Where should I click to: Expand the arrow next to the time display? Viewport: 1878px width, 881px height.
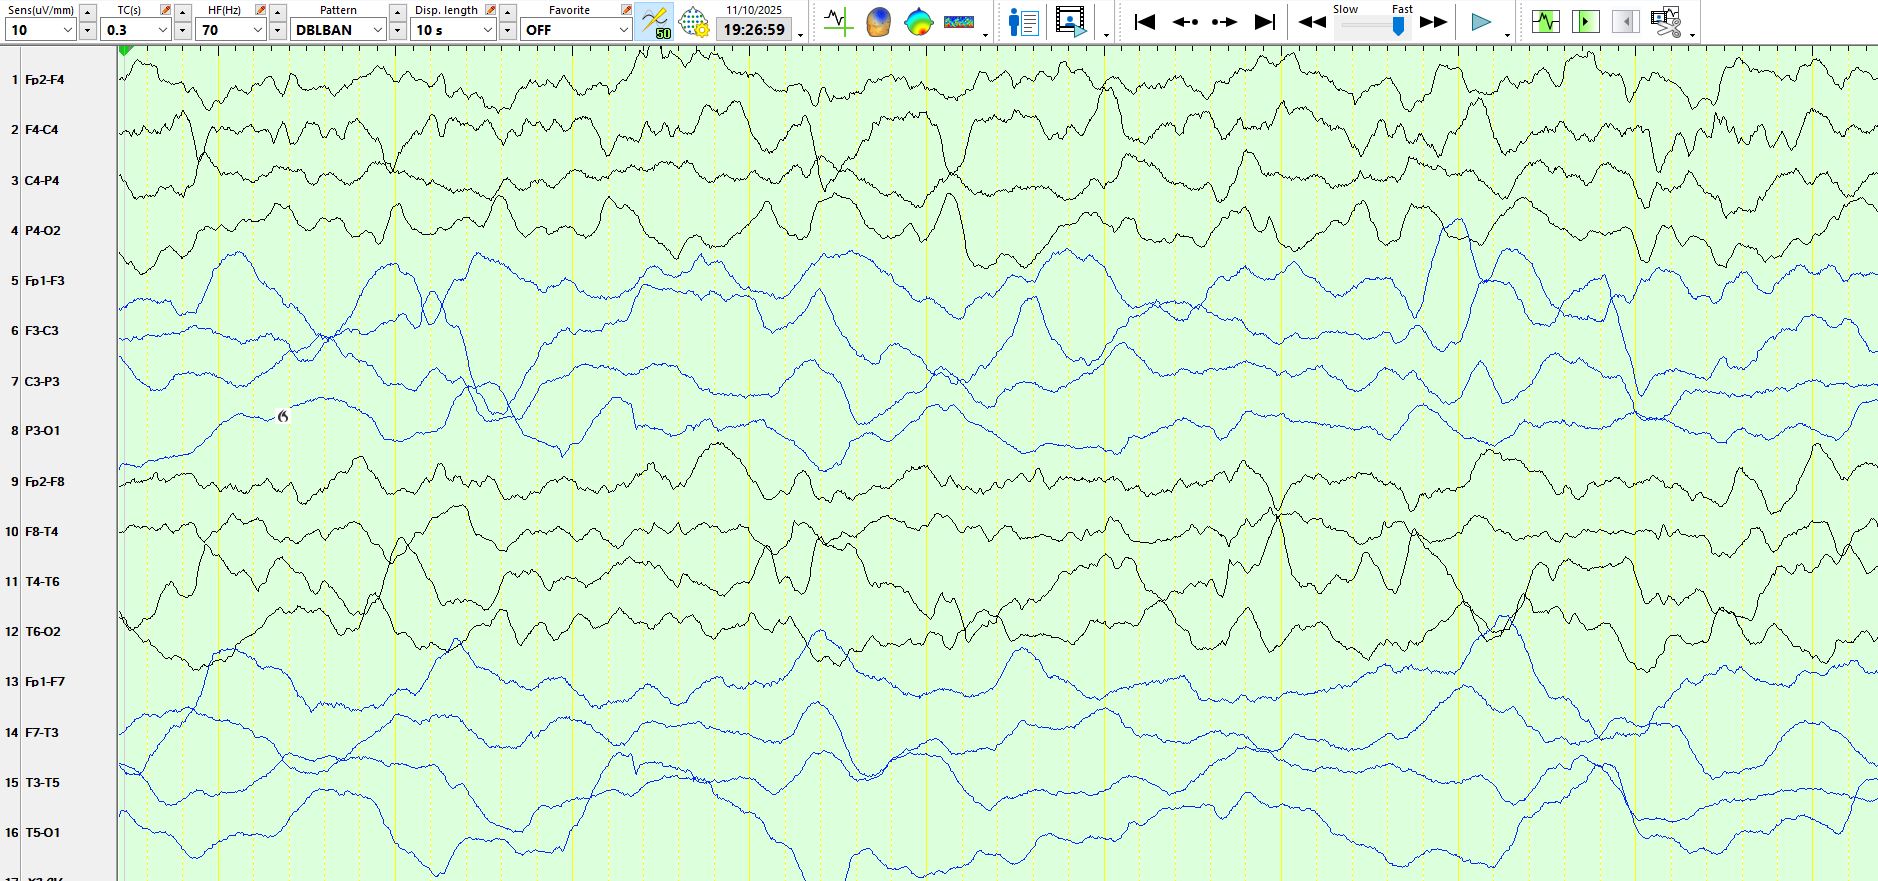tap(801, 34)
